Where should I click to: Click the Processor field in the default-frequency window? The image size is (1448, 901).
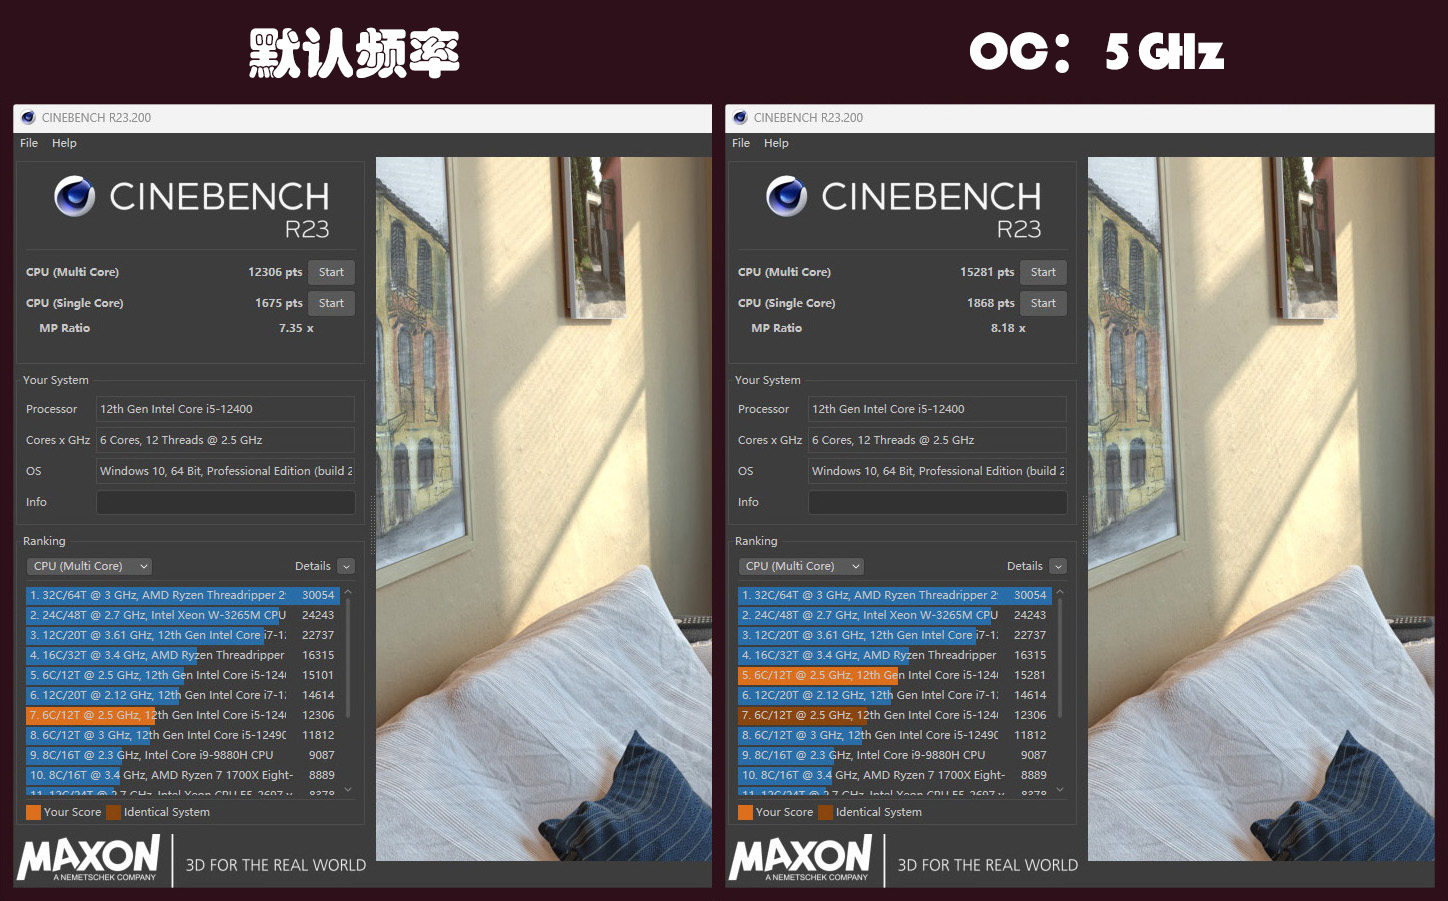point(225,409)
